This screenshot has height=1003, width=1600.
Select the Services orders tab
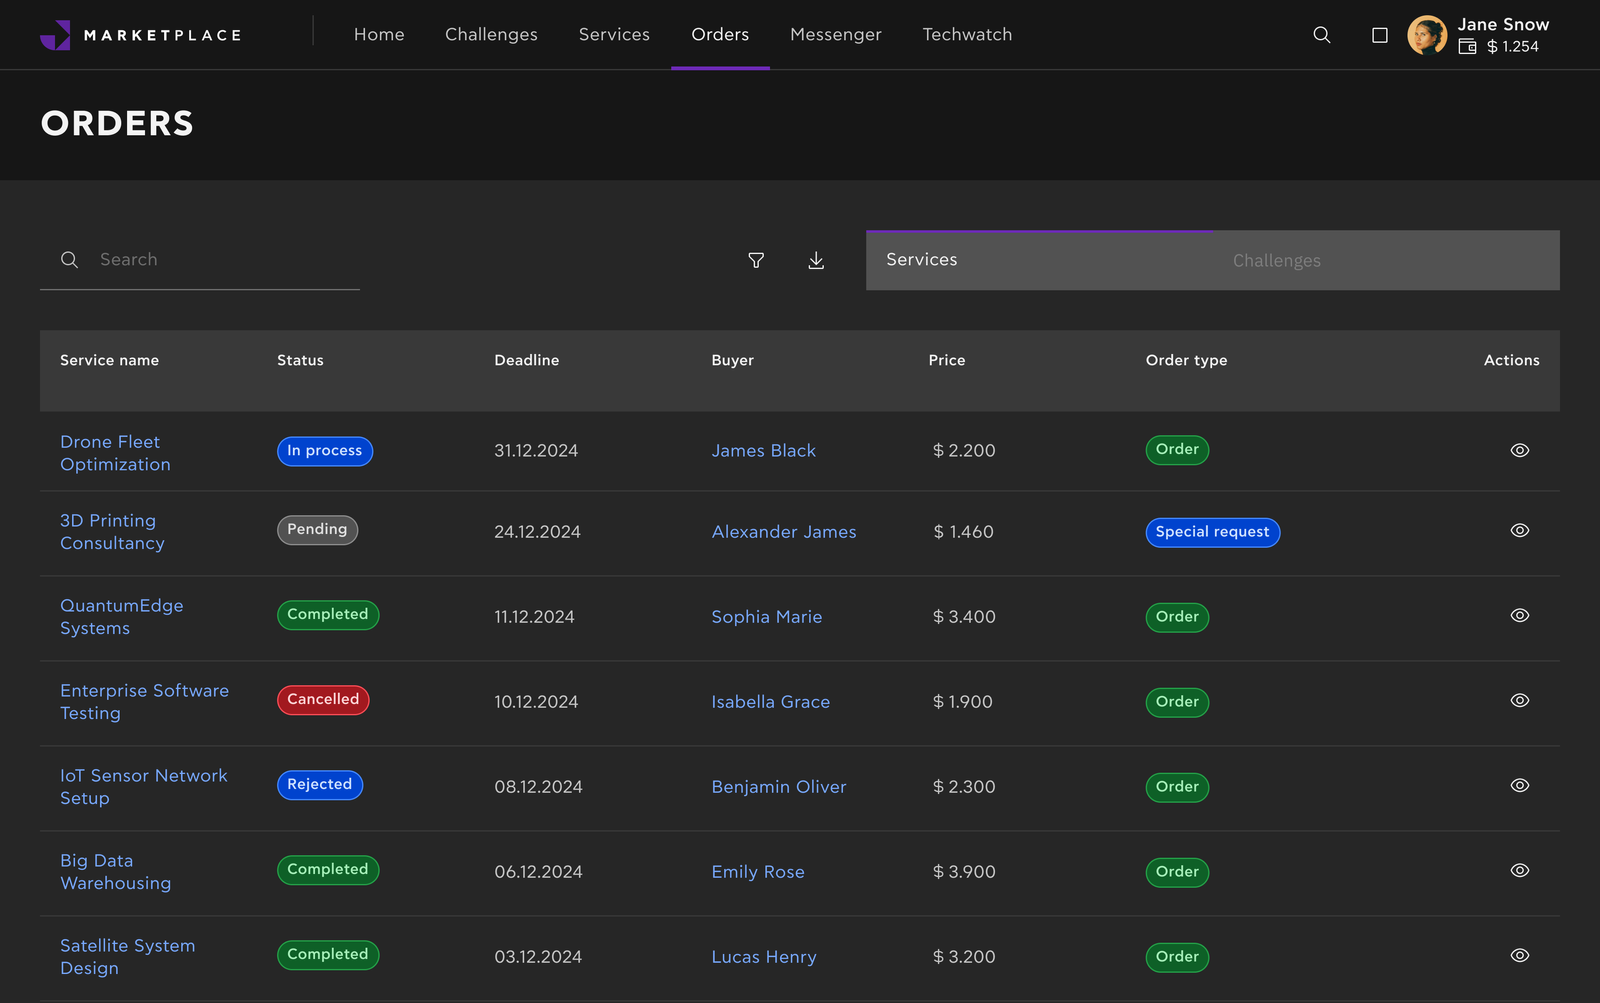click(921, 260)
